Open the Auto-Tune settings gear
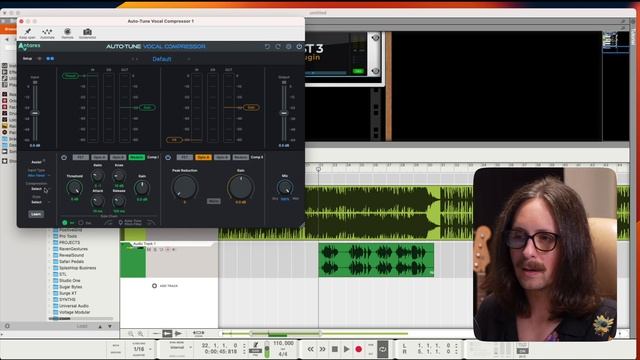Viewport: 640px width, 360px height. 289,47
